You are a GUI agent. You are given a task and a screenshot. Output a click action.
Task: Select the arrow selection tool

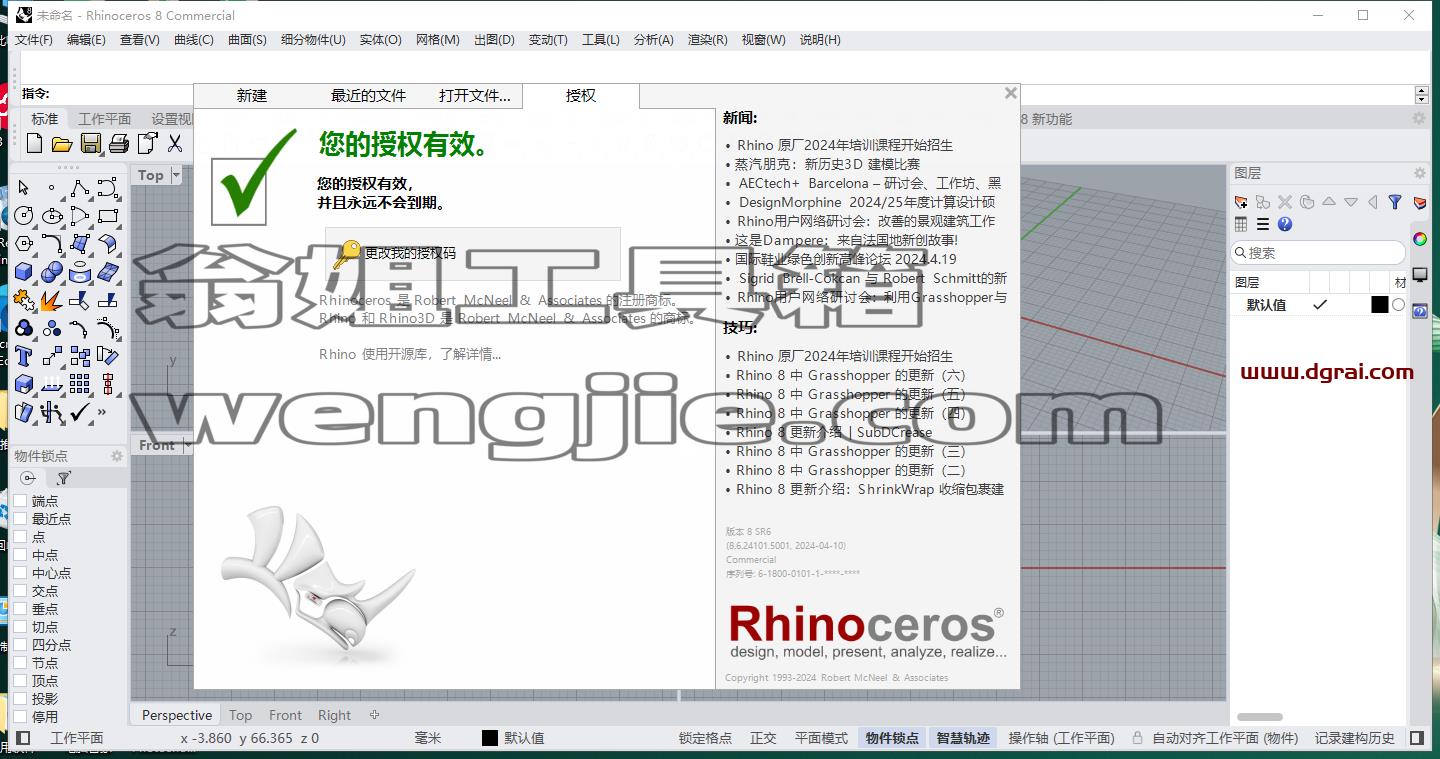point(24,188)
